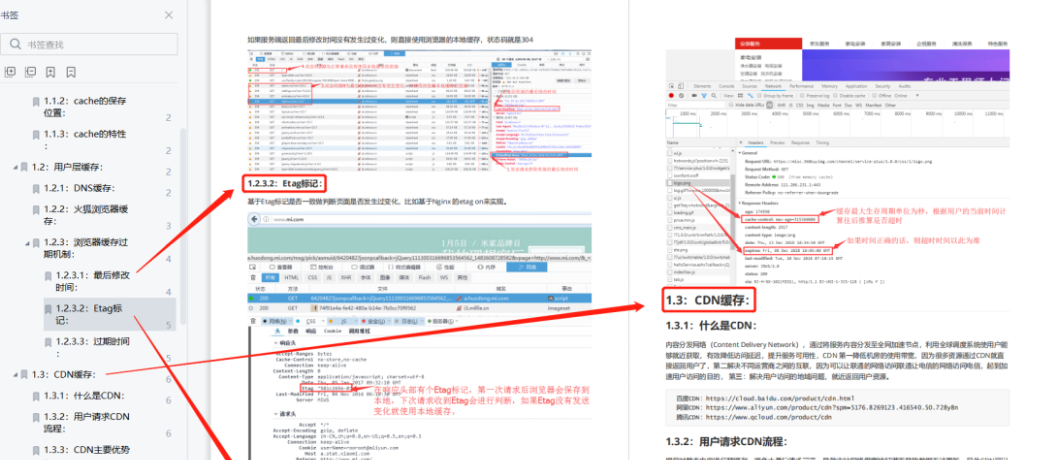Click XHR filter in Firefox network screenshot
1037x460 pixels.
click(x=345, y=278)
